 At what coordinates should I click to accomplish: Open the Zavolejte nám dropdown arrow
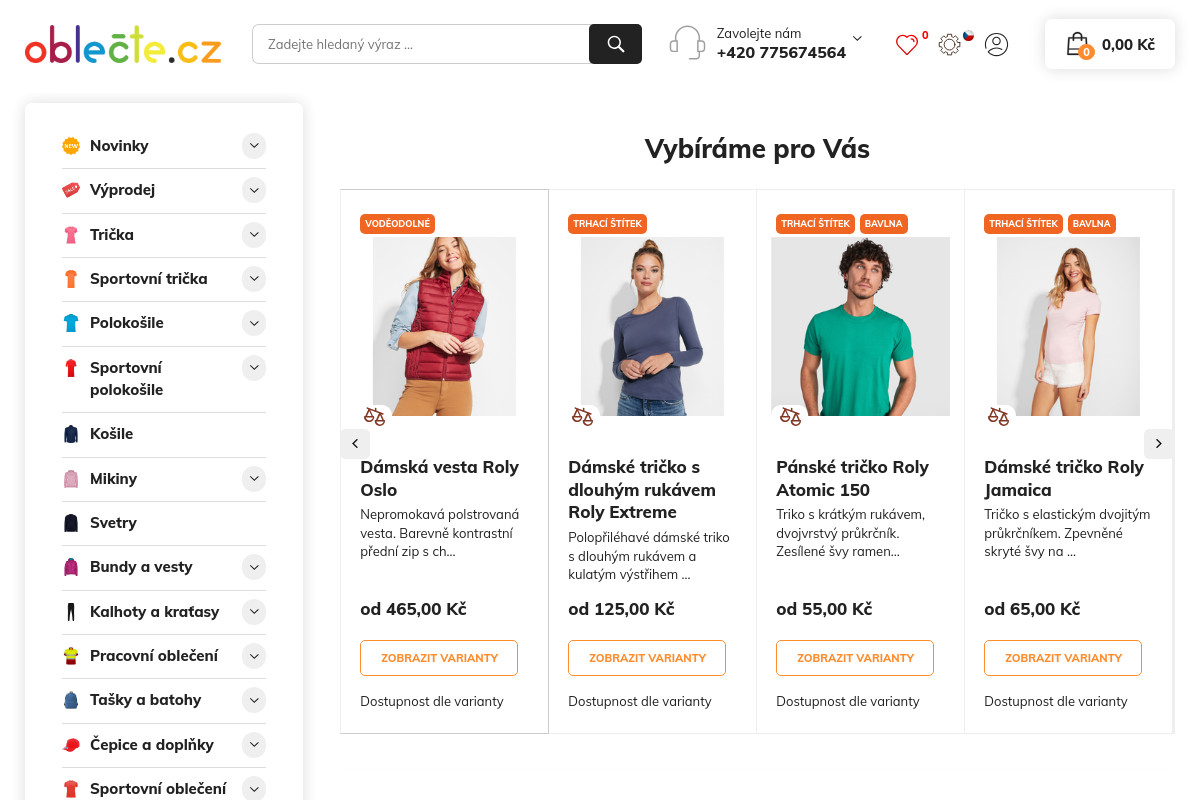click(x=856, y=37)
